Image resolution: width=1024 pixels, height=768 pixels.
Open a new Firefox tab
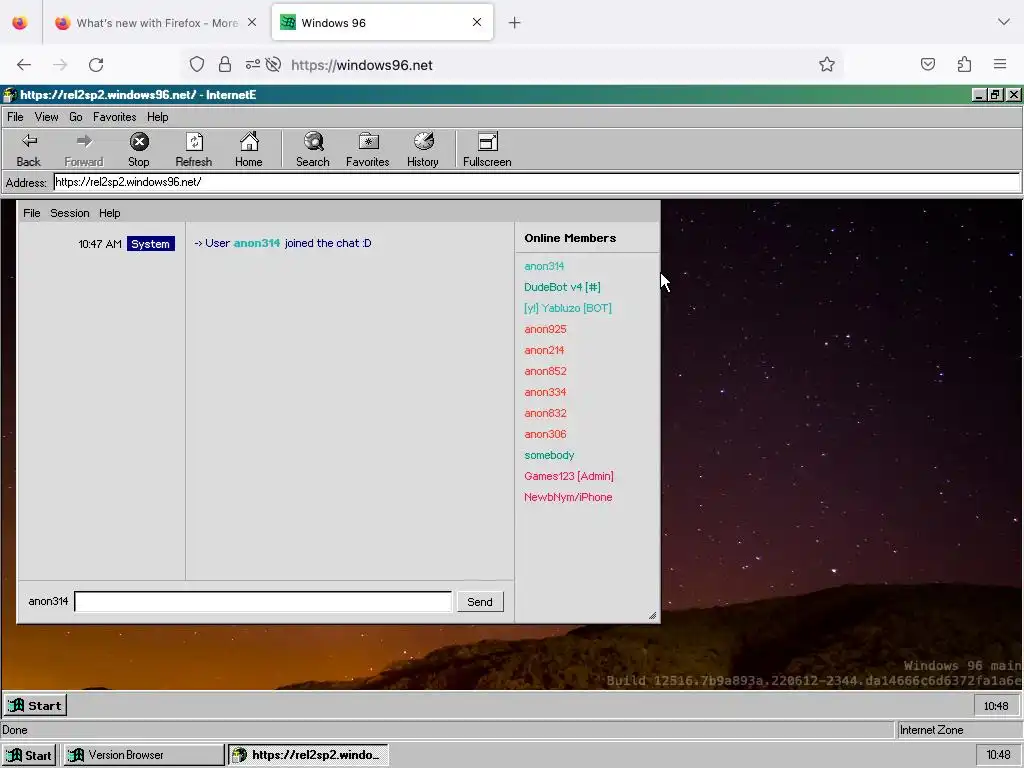point(515,23)
